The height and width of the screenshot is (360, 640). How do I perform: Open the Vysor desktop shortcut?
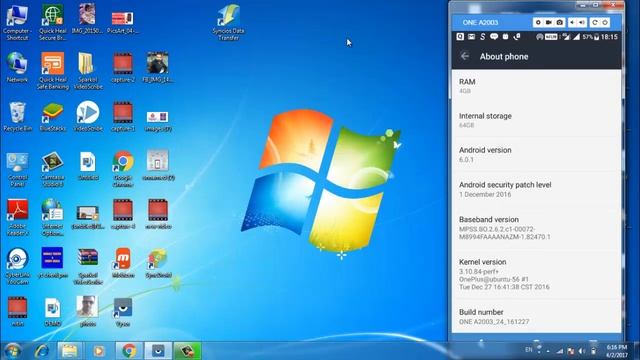(x=123, y=312)
